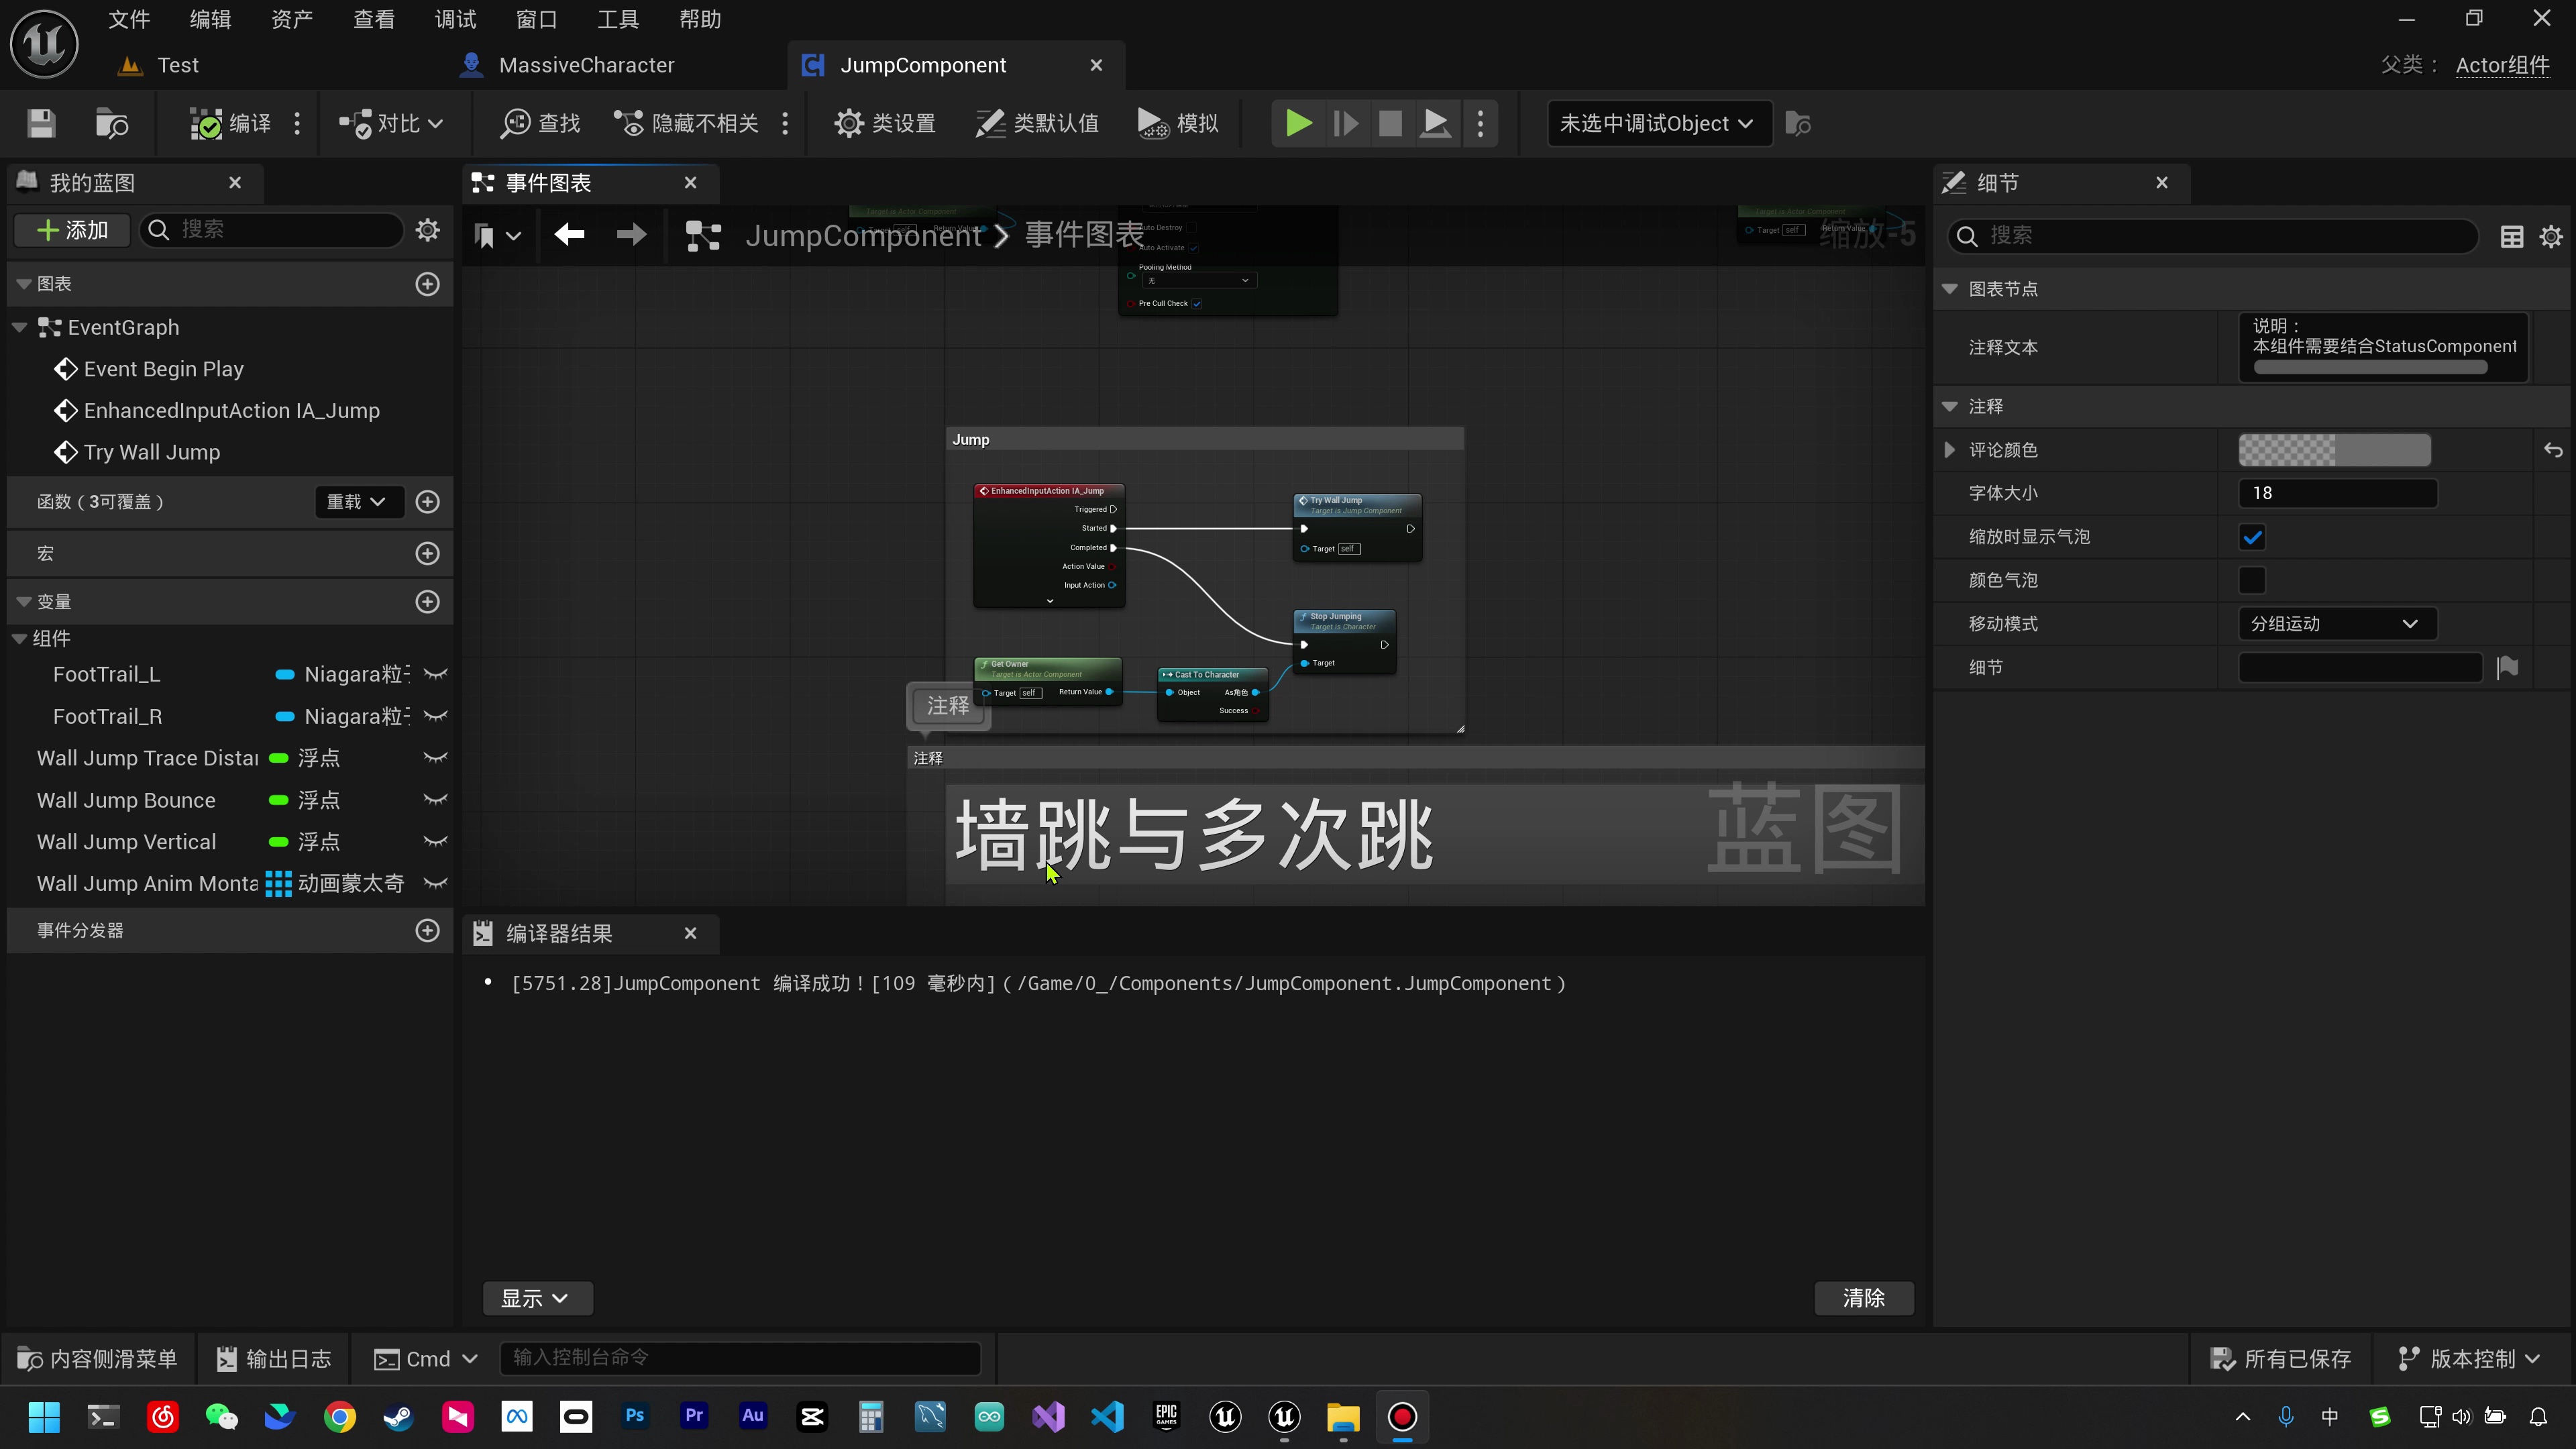2576x1449 pixels.
Task: Enable 颜色气泡 checkbox
Action: (2252, 580)
